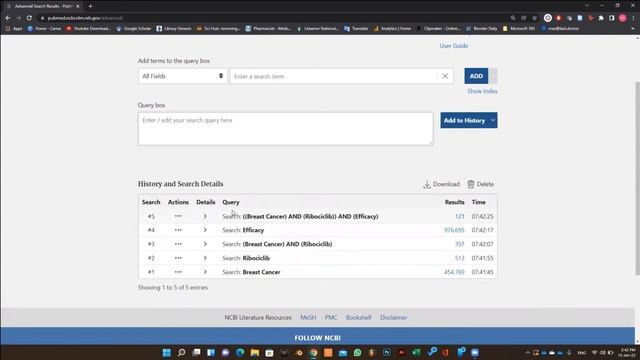The height and width of the screenshot is (360, 640).
Task: Expand details for search #2
Action: [205, 258]
